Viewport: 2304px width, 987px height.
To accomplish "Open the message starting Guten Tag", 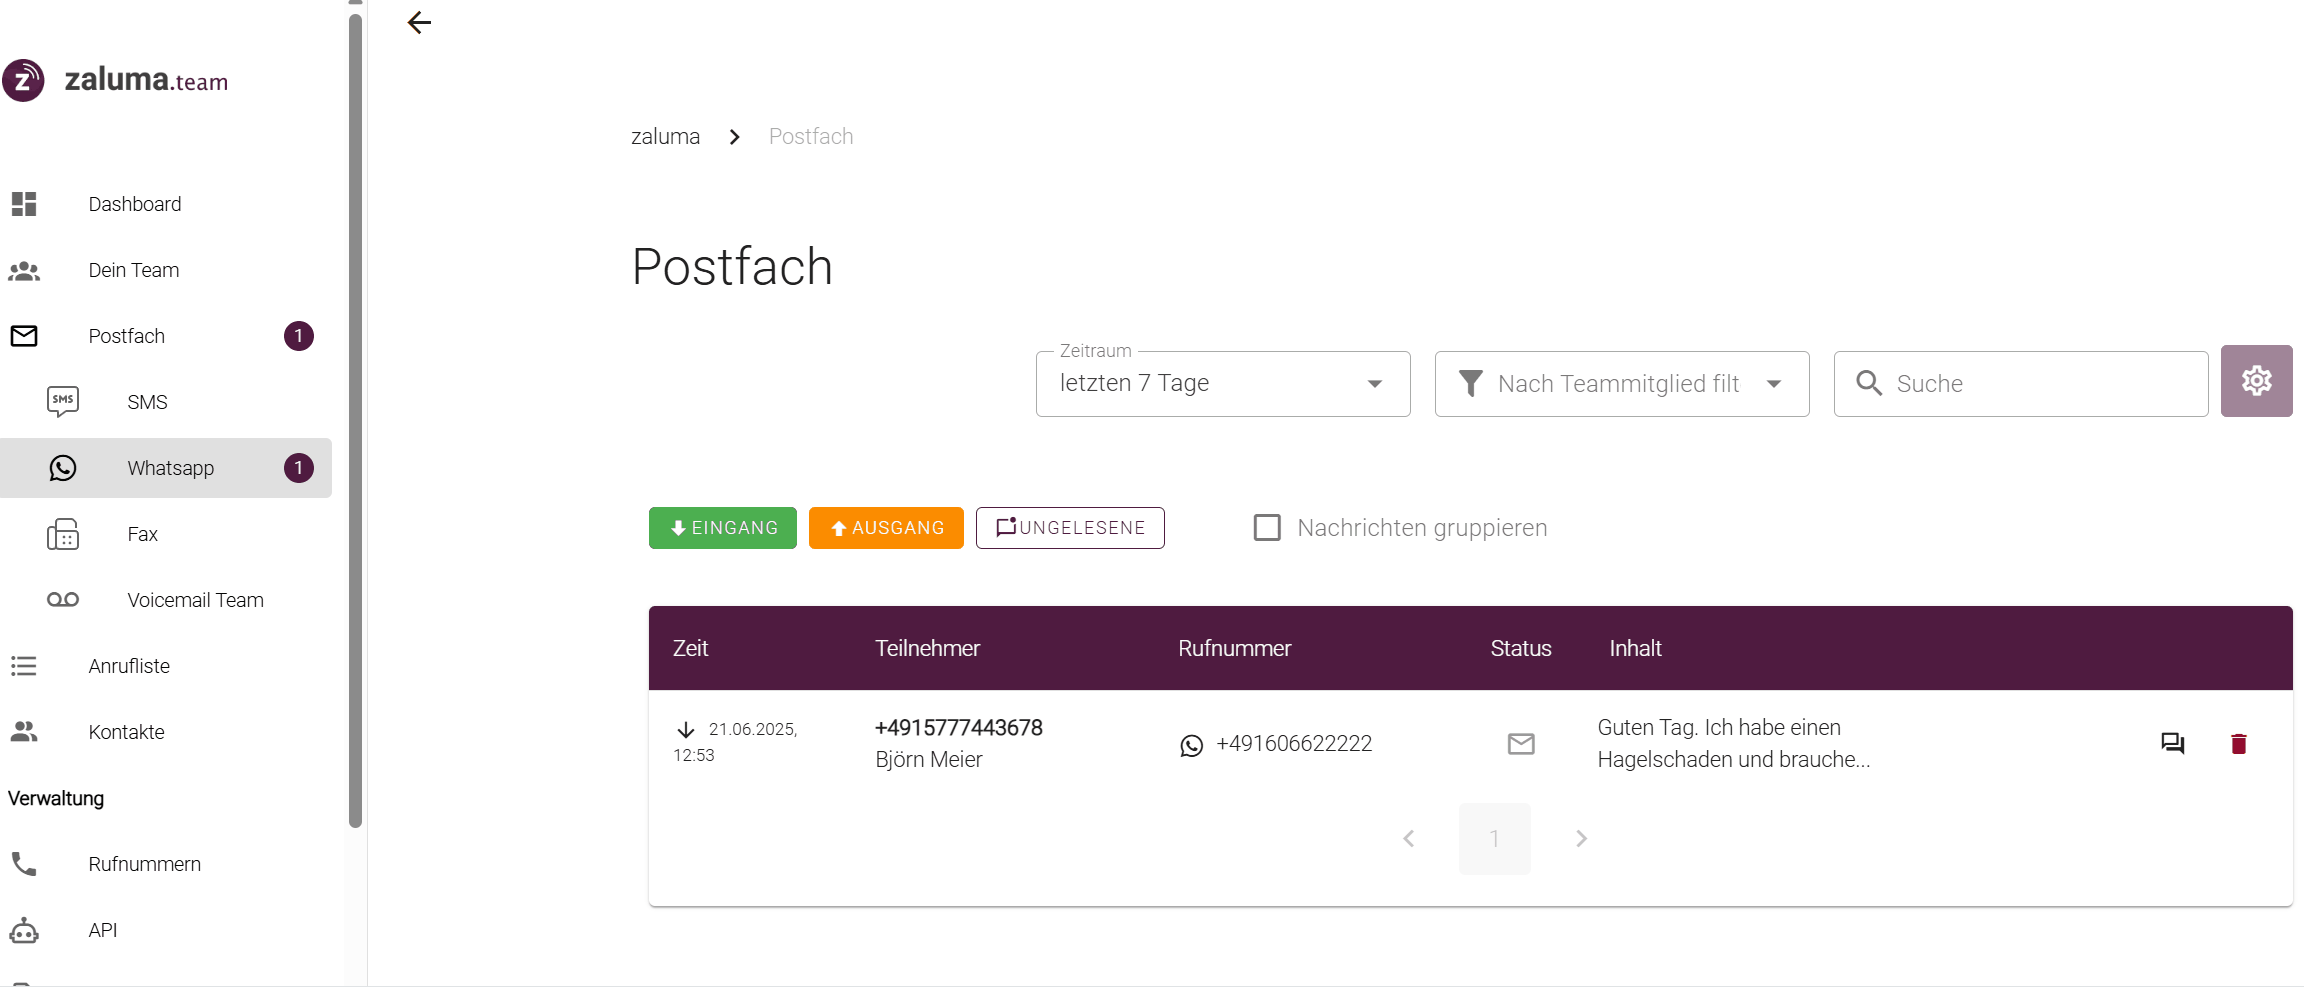I will (x=1734, y=744).
